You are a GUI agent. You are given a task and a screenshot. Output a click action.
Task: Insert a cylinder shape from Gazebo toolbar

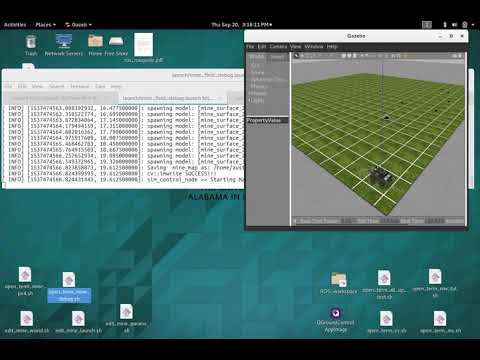point(355,56)
